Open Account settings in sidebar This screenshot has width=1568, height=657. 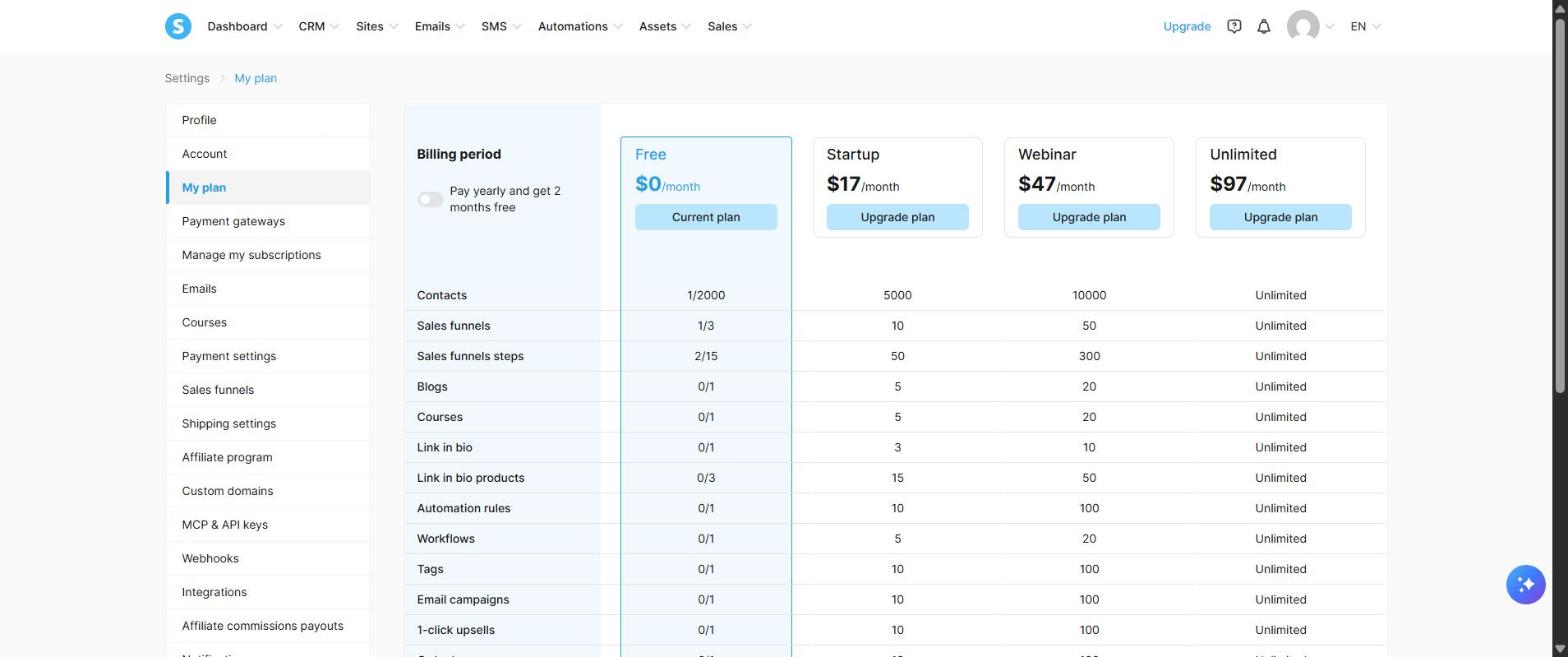[x=268, y=154]
